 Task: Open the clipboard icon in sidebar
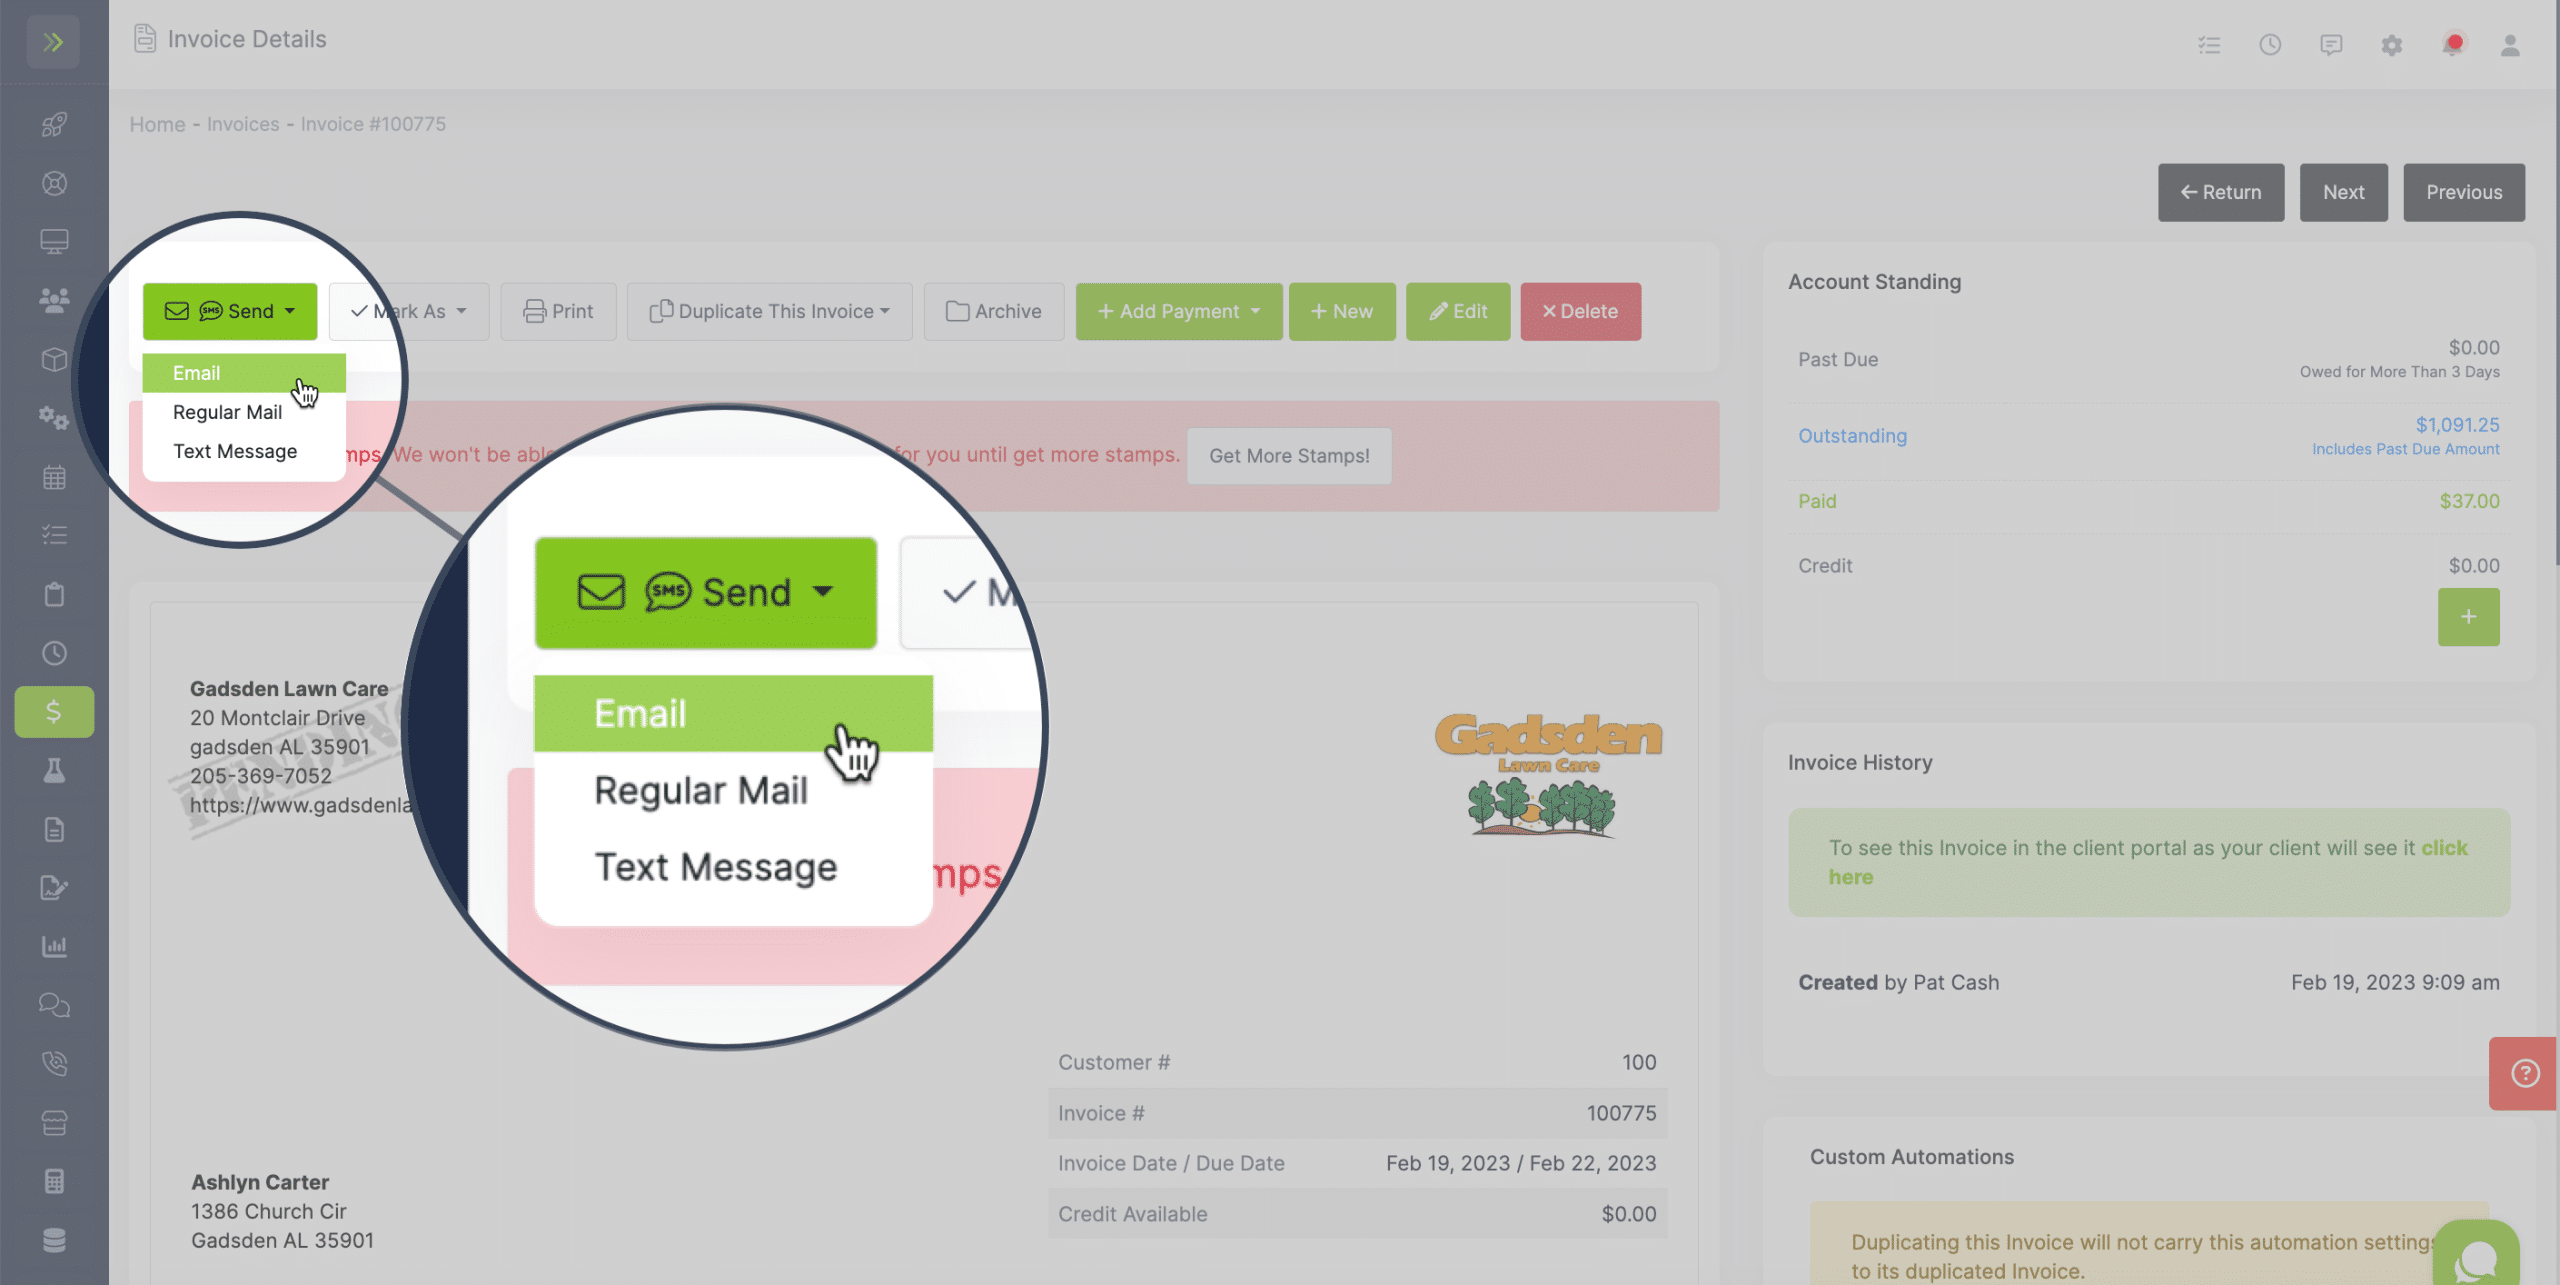pyautogui.click(x=54, y=594)
